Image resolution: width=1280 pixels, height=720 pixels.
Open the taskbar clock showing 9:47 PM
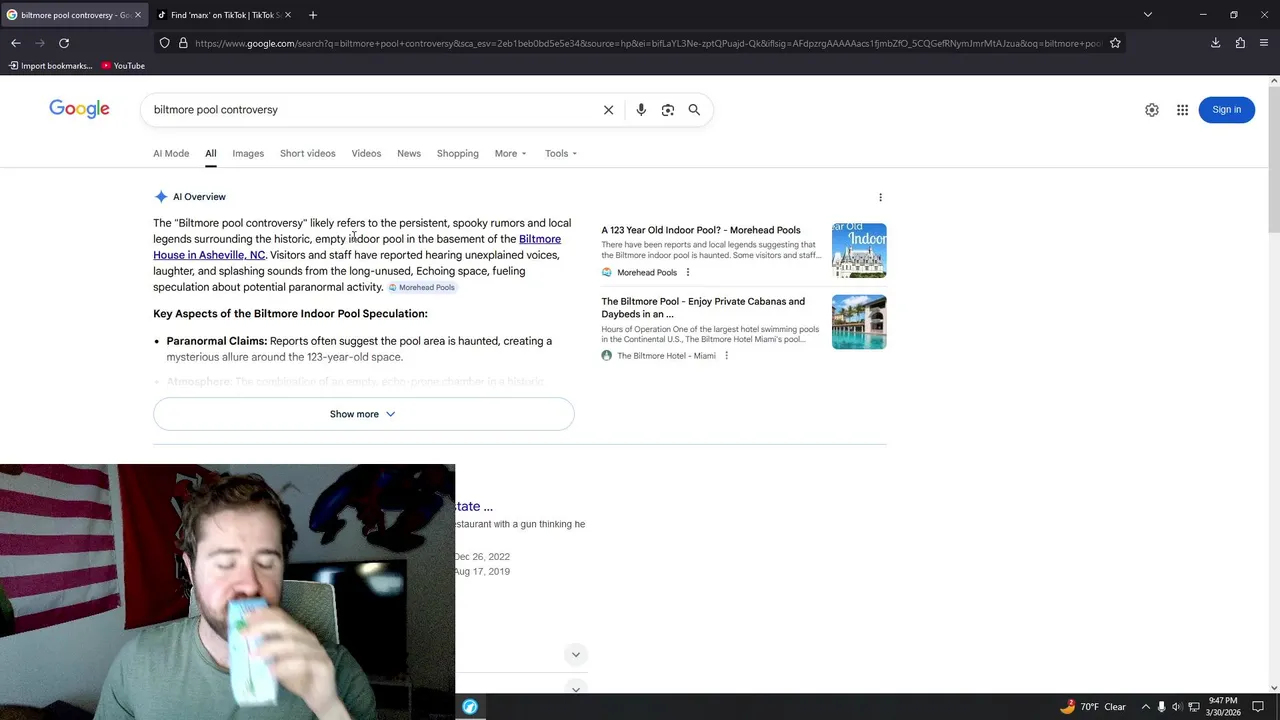1223,707
